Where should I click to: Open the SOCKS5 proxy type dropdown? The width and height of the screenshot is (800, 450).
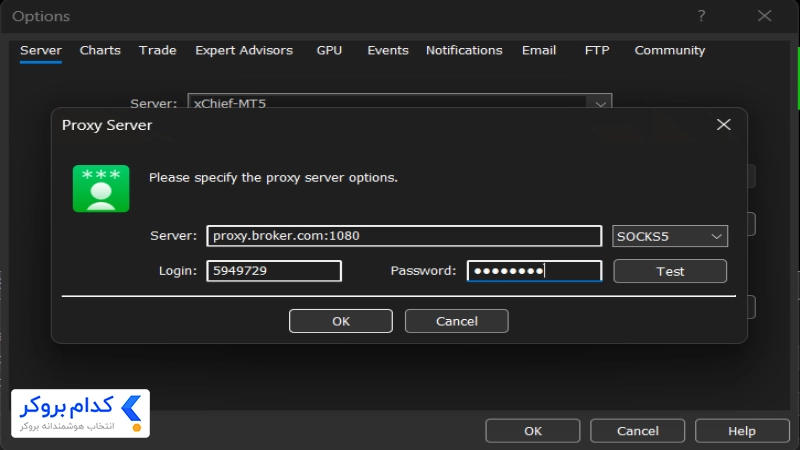click(670, 236)
